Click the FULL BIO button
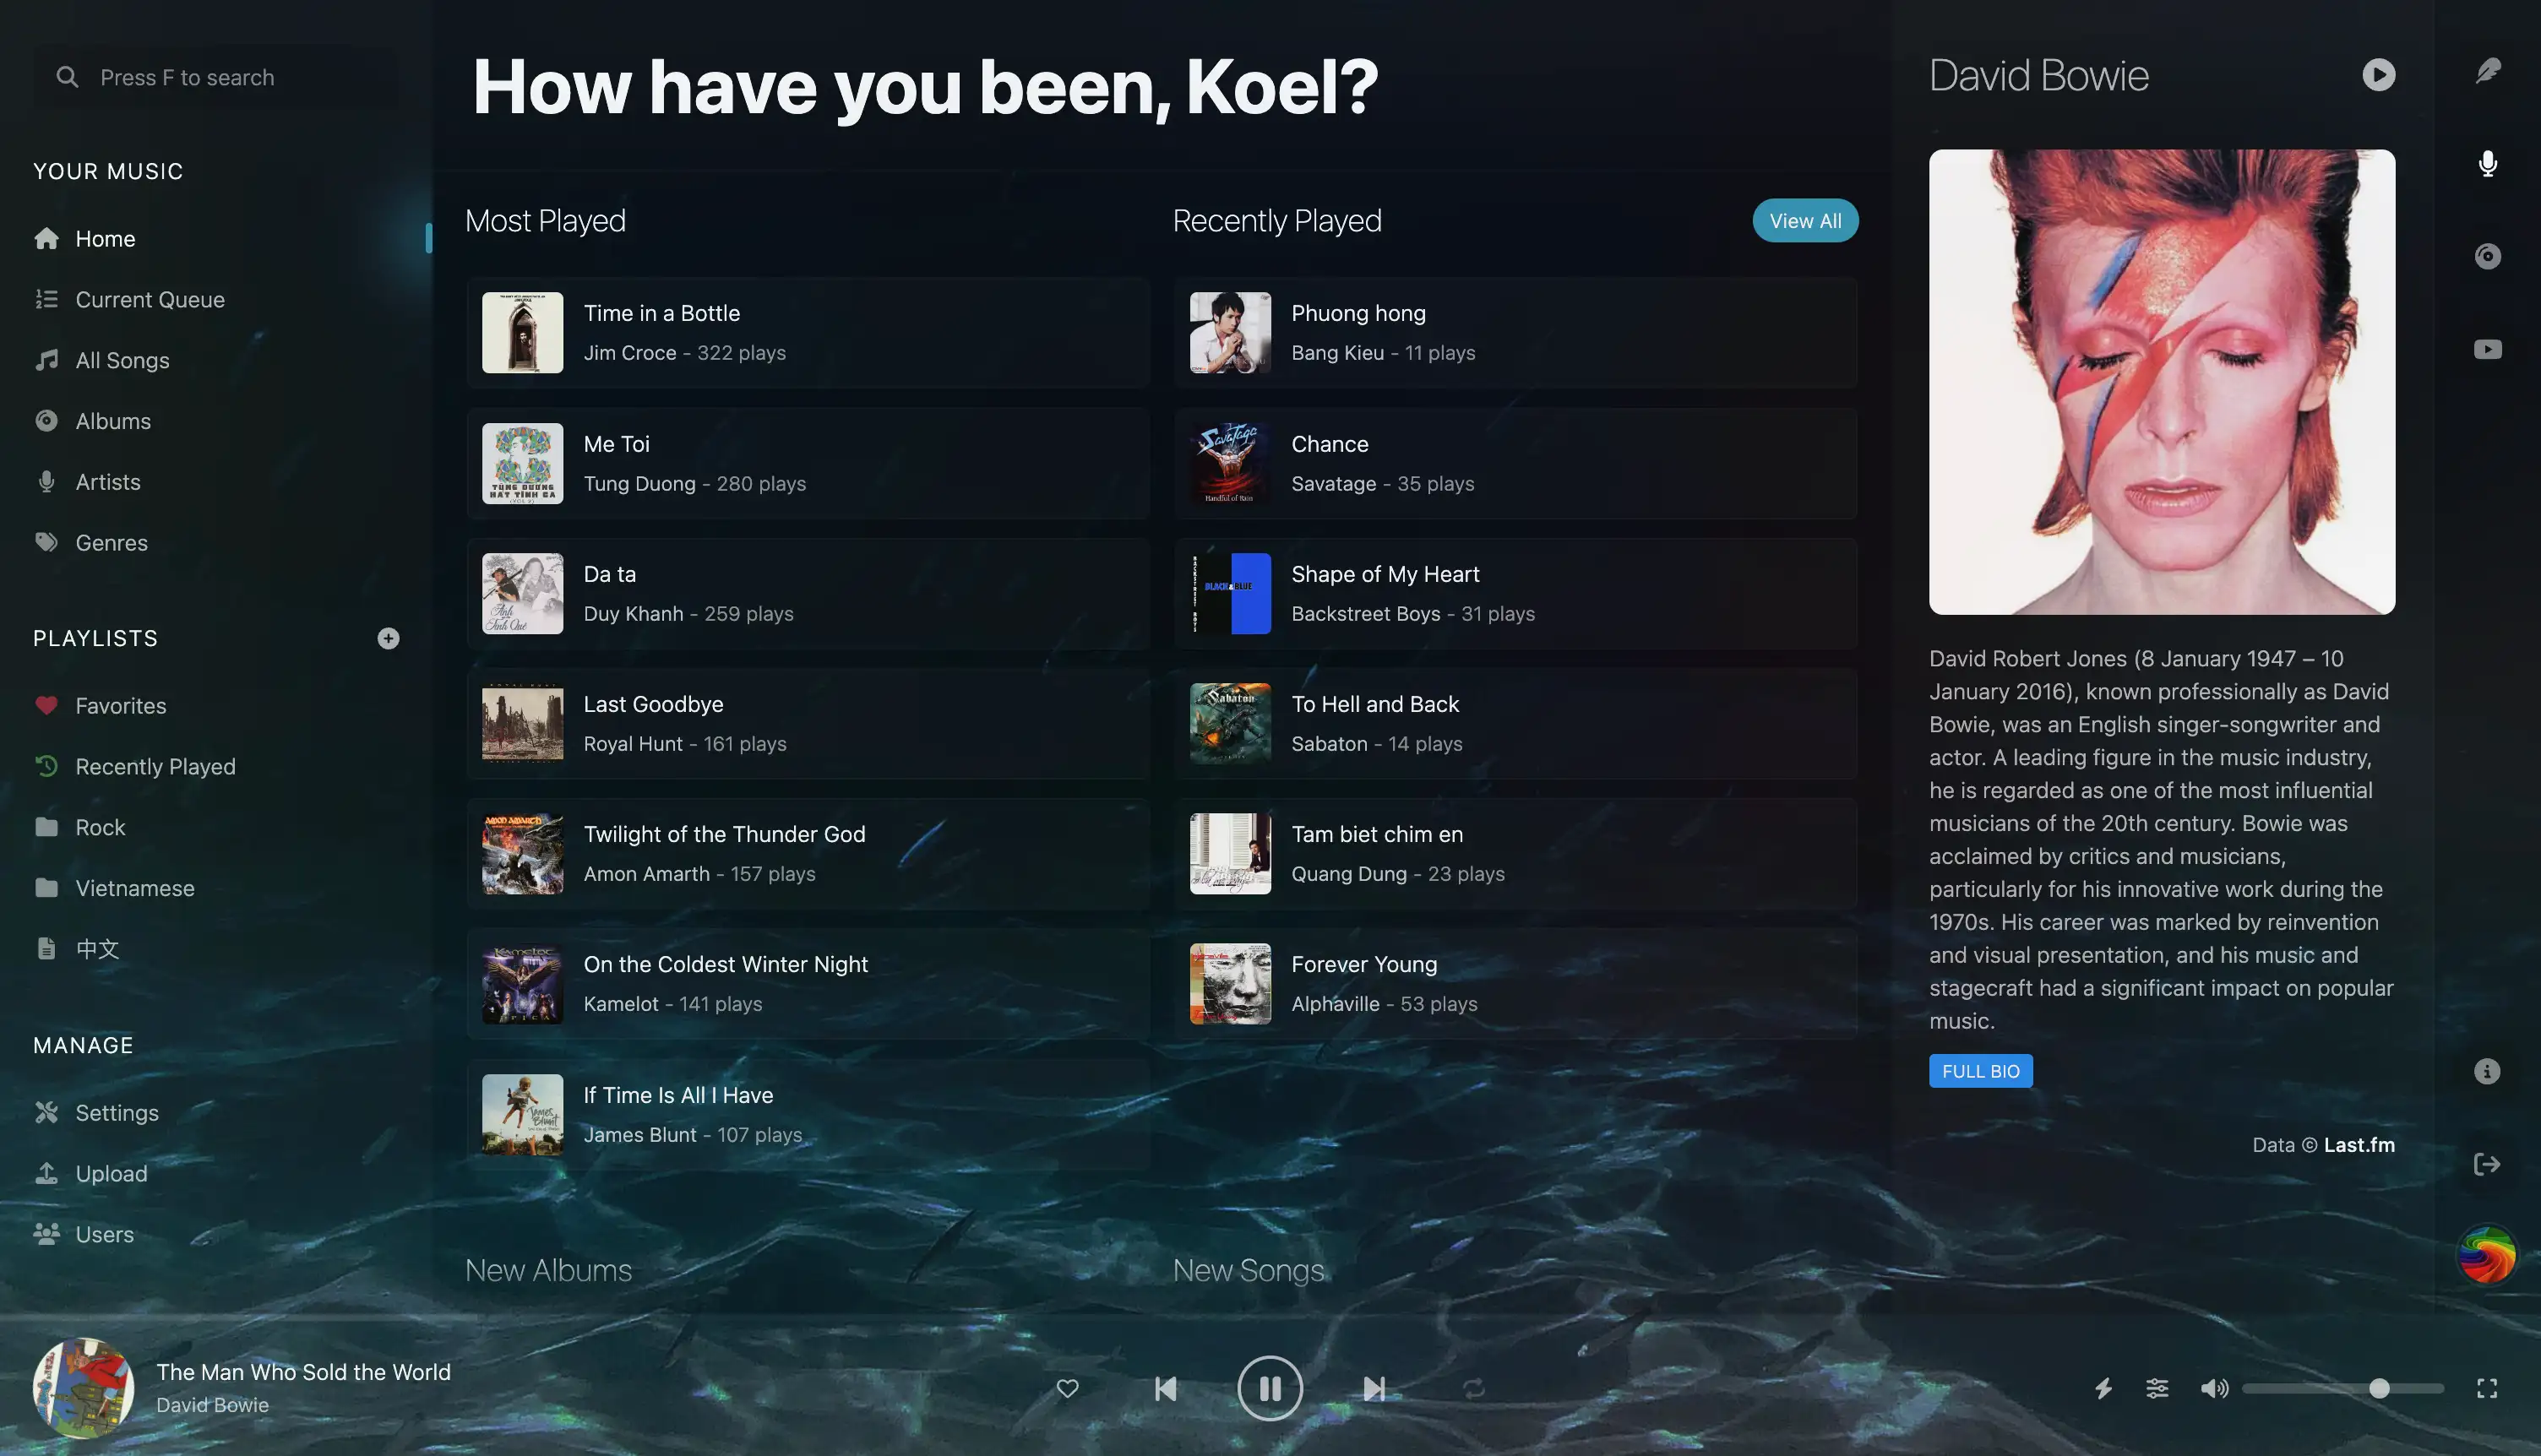 coord(1979,1071)
